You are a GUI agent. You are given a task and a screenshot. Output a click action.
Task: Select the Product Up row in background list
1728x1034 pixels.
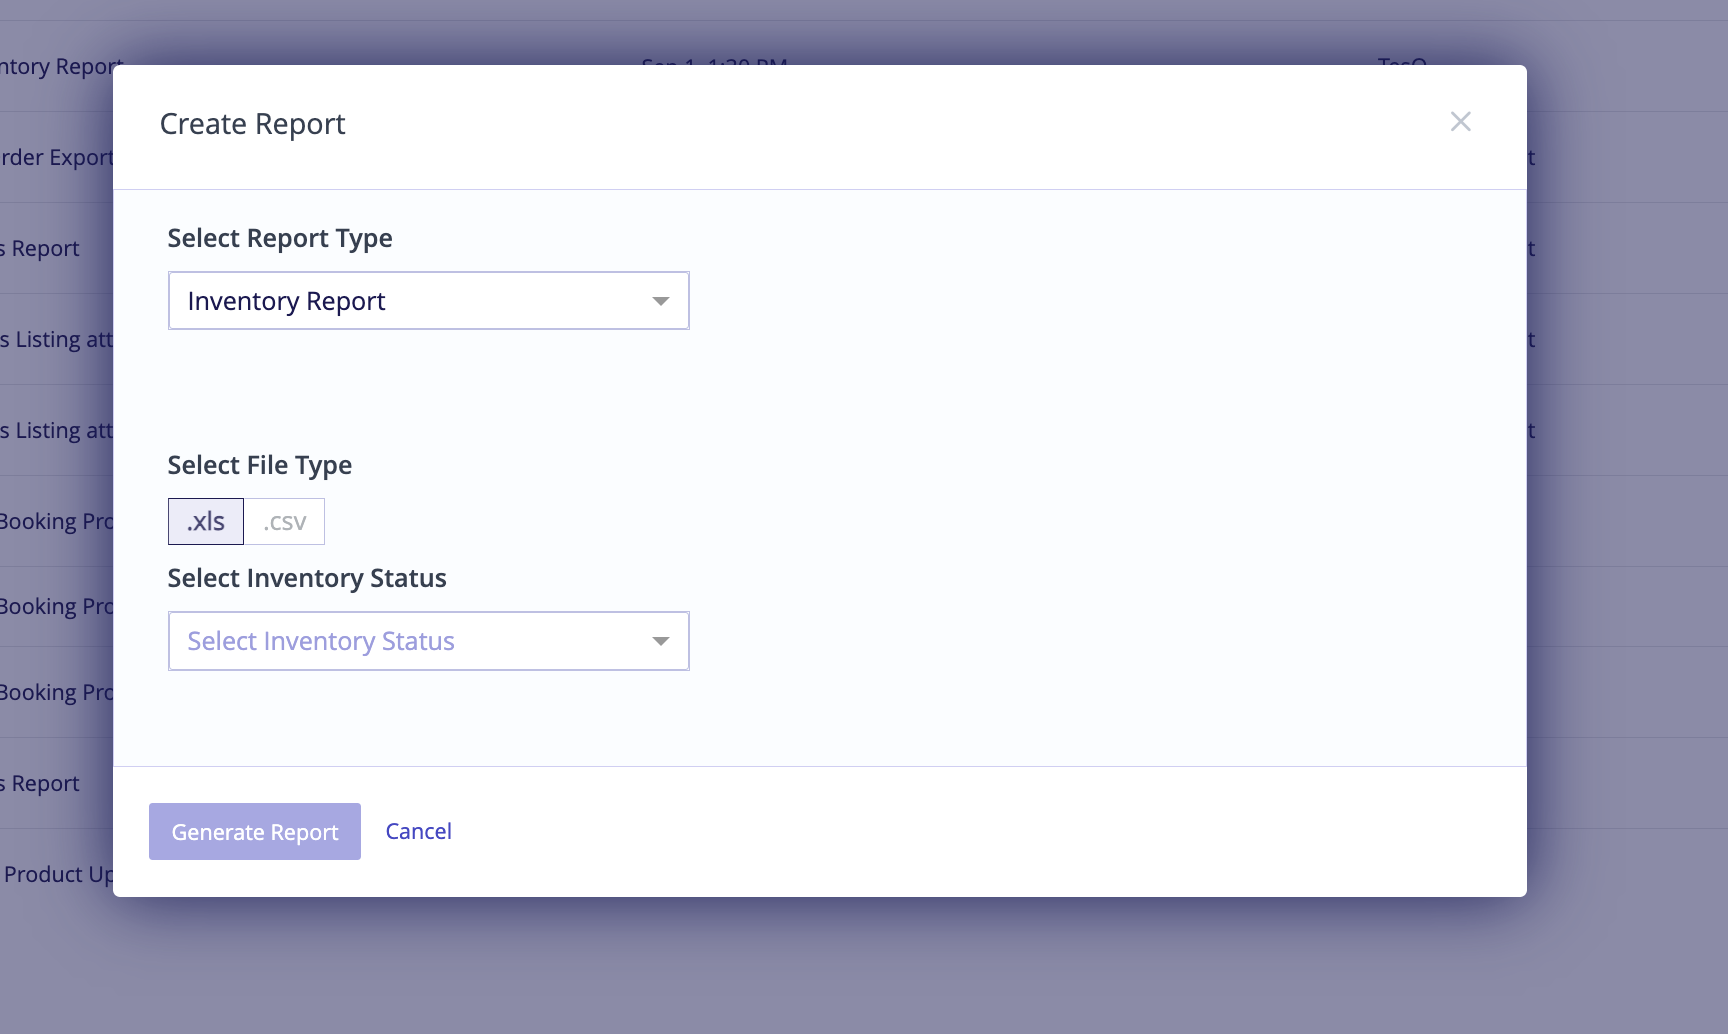coord(56,874)
